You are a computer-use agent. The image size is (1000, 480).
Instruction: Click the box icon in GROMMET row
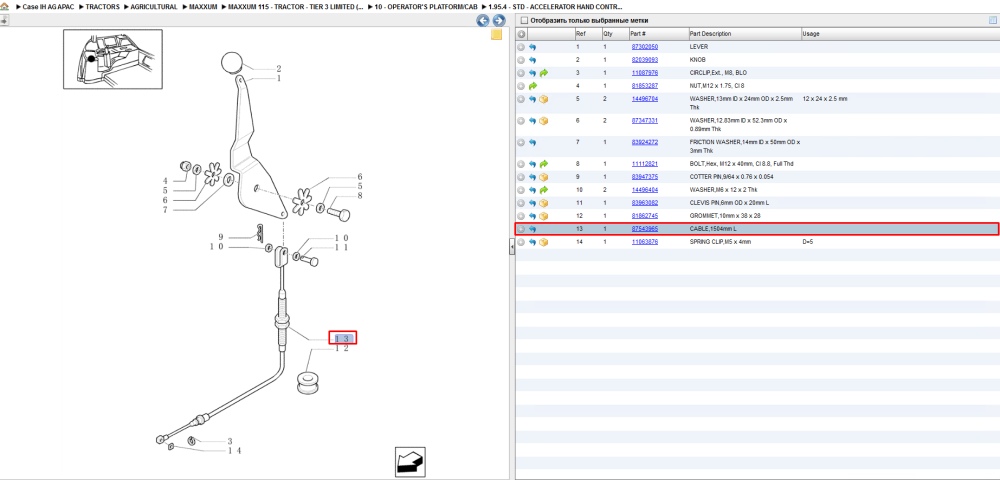[543, 216]
